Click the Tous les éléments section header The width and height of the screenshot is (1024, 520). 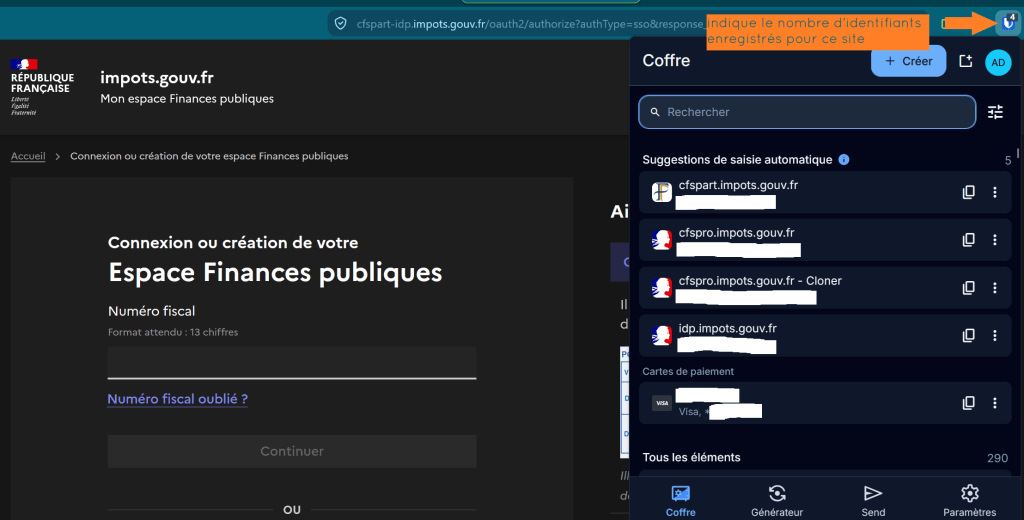pyautogui.click(x=692, y=457)
